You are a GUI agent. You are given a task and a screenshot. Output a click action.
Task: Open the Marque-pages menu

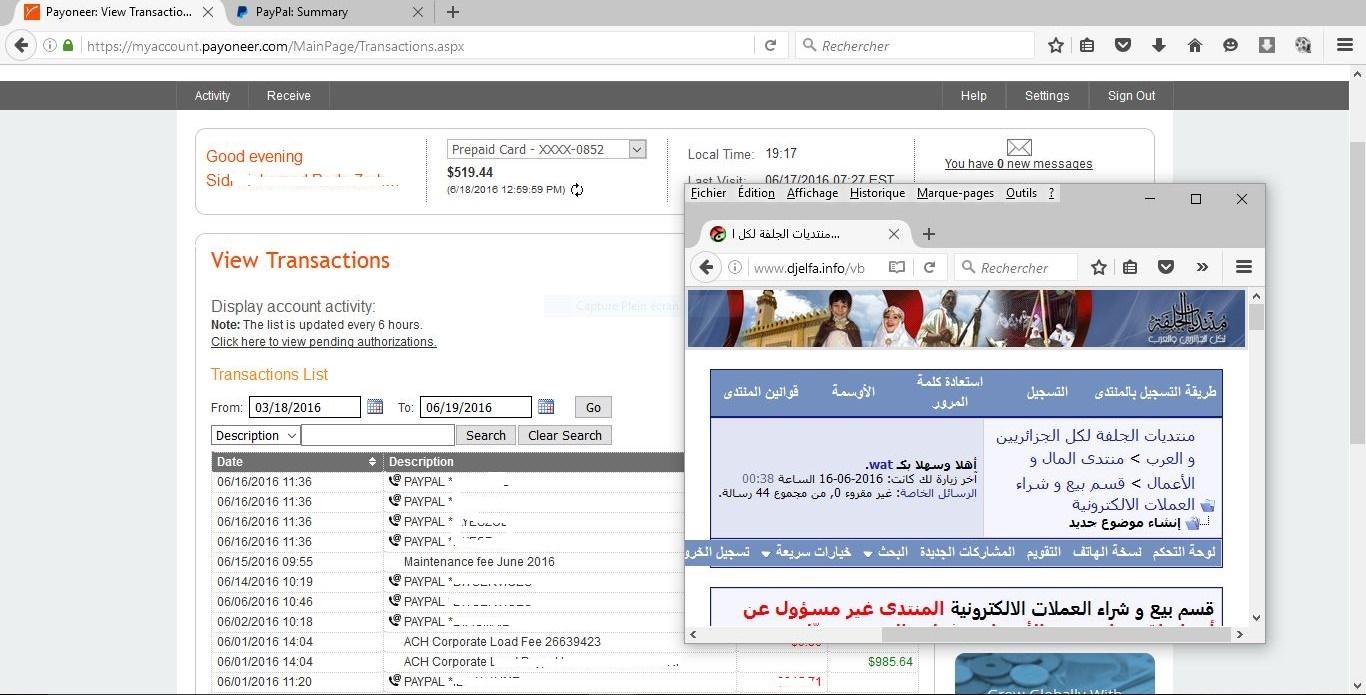tap(955, 193)
